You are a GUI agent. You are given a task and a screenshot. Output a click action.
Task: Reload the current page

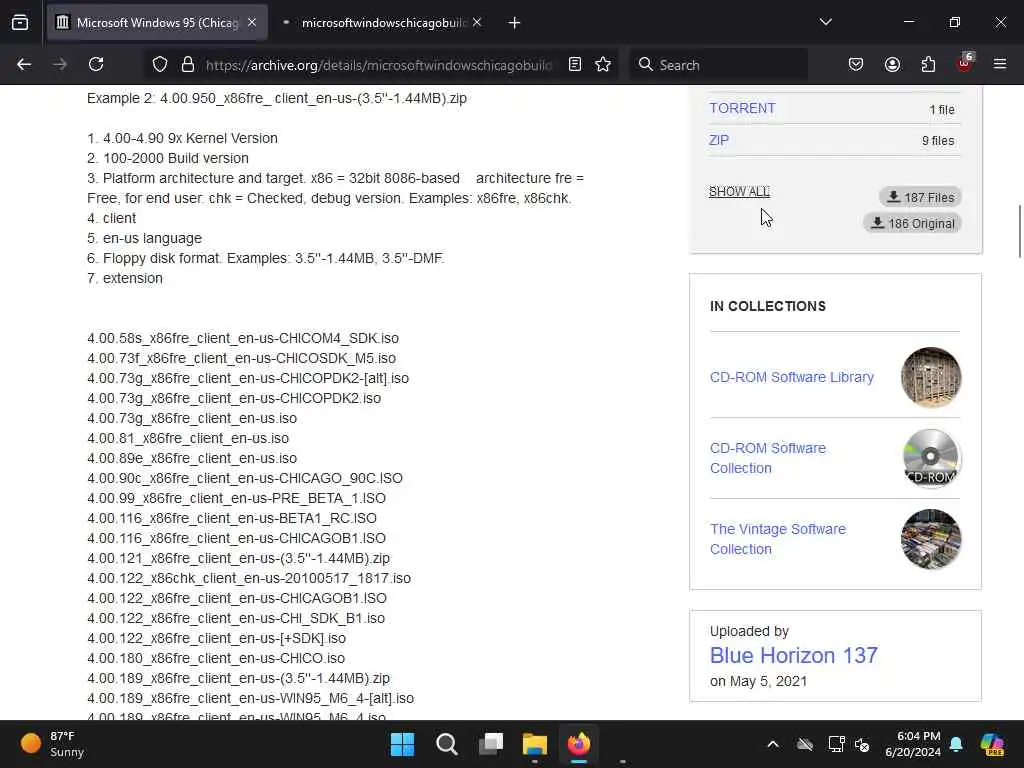pos(96,64)
